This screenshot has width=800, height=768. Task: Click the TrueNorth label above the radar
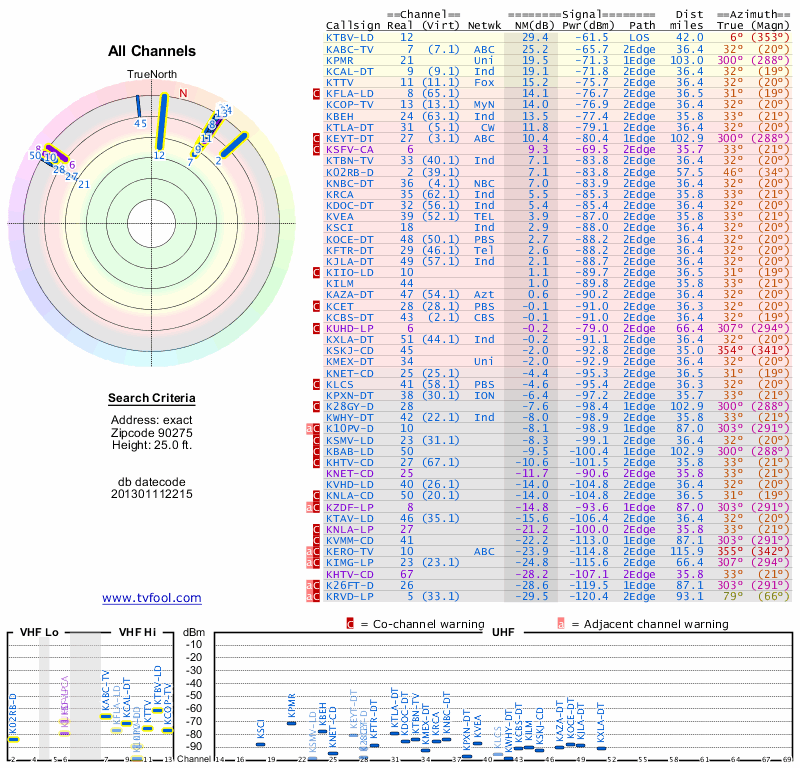(x=152, y=75)
